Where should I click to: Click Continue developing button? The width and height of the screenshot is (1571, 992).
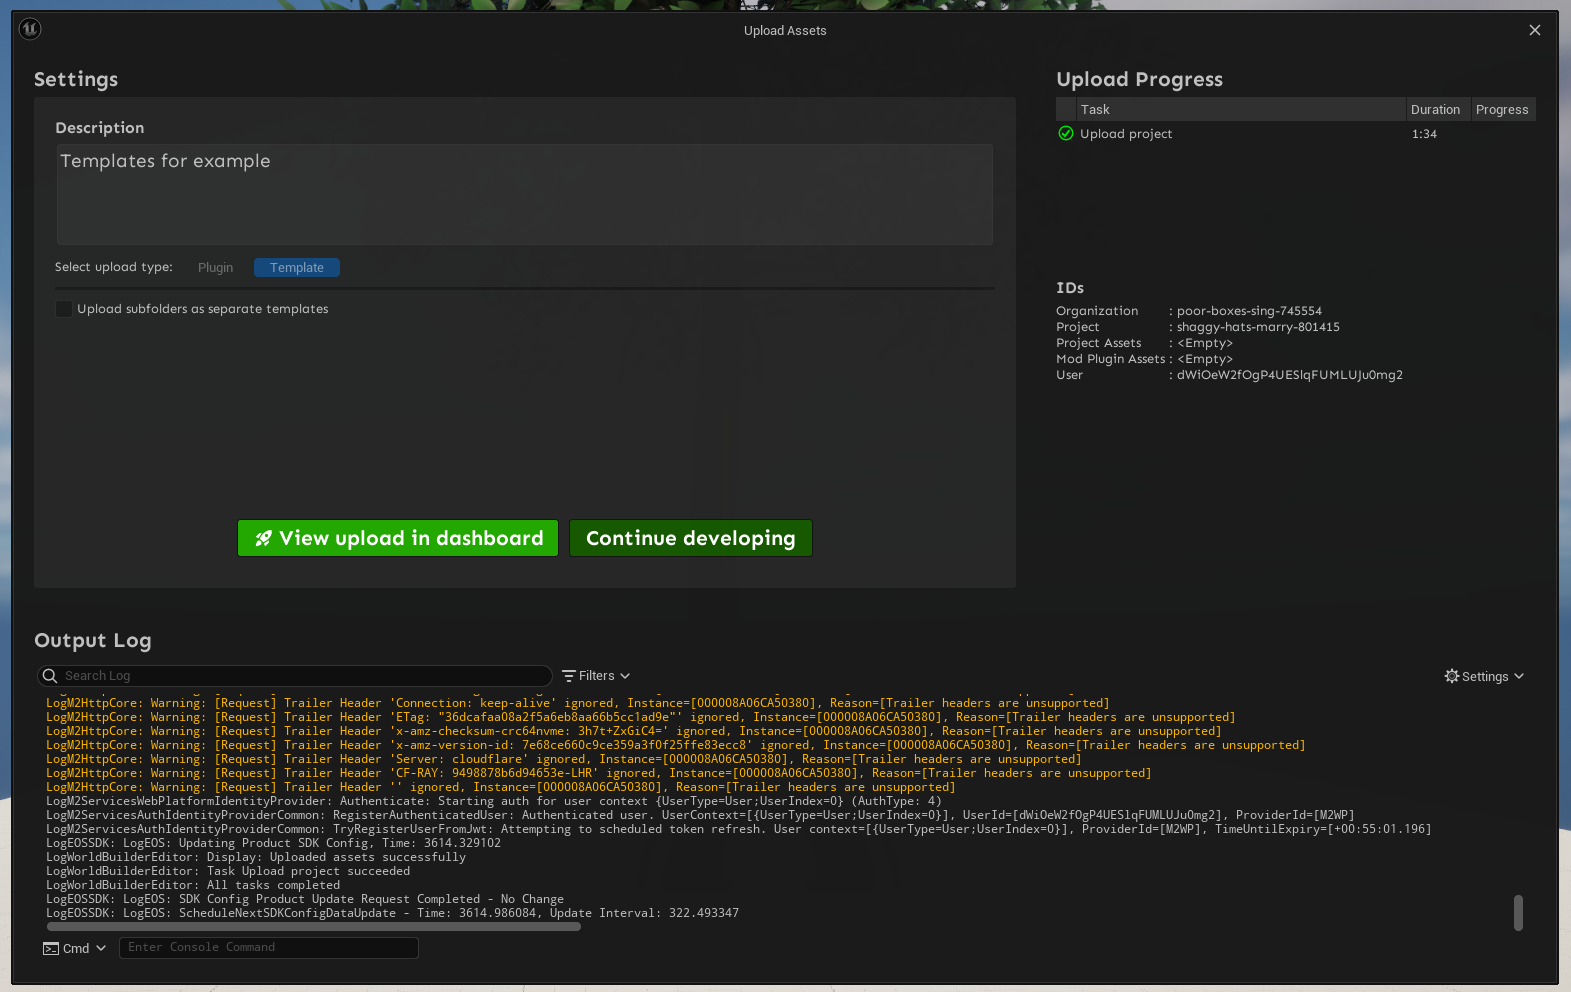(690, 538)
